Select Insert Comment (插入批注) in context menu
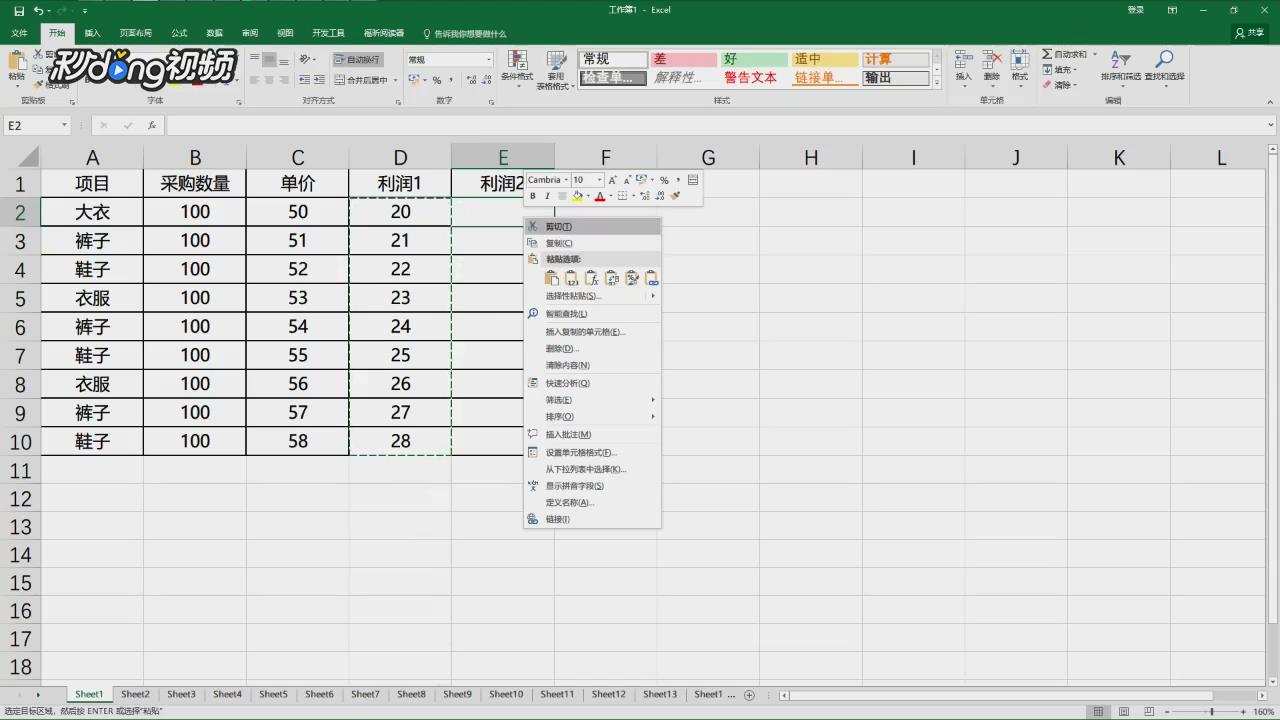 pyautogui.click(x=592, y=435)
